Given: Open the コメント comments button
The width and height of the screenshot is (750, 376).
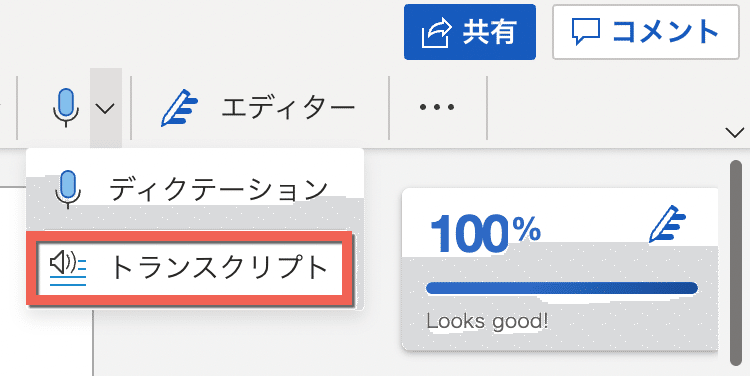Looking at the screenshot, I should point(646,32).
